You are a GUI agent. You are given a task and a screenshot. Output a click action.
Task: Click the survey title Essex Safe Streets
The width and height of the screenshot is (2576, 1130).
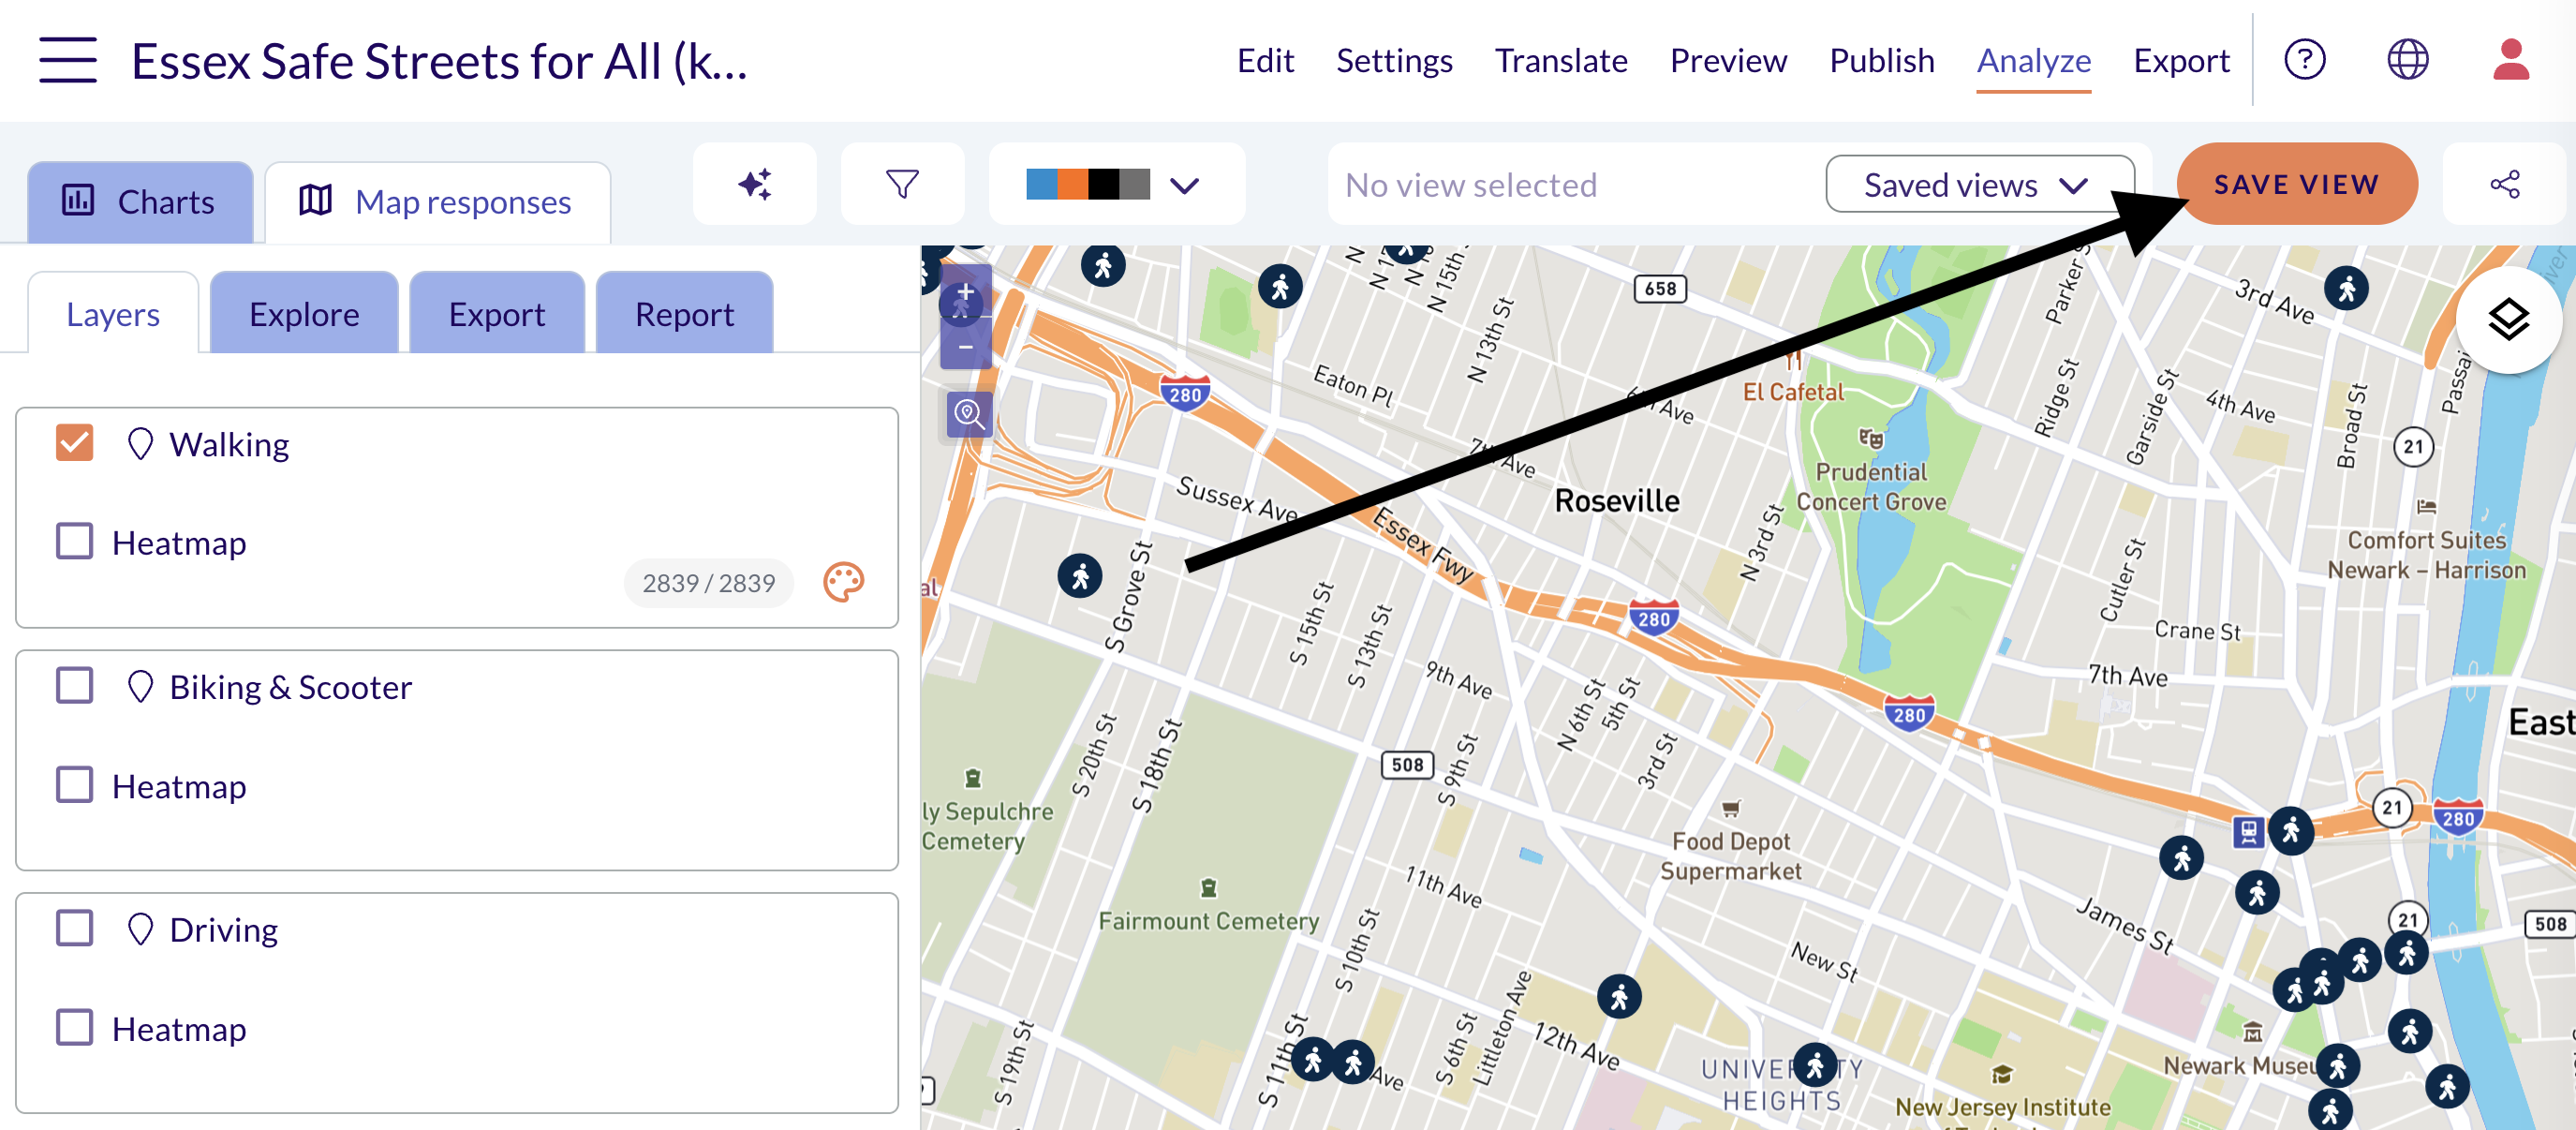439,61
